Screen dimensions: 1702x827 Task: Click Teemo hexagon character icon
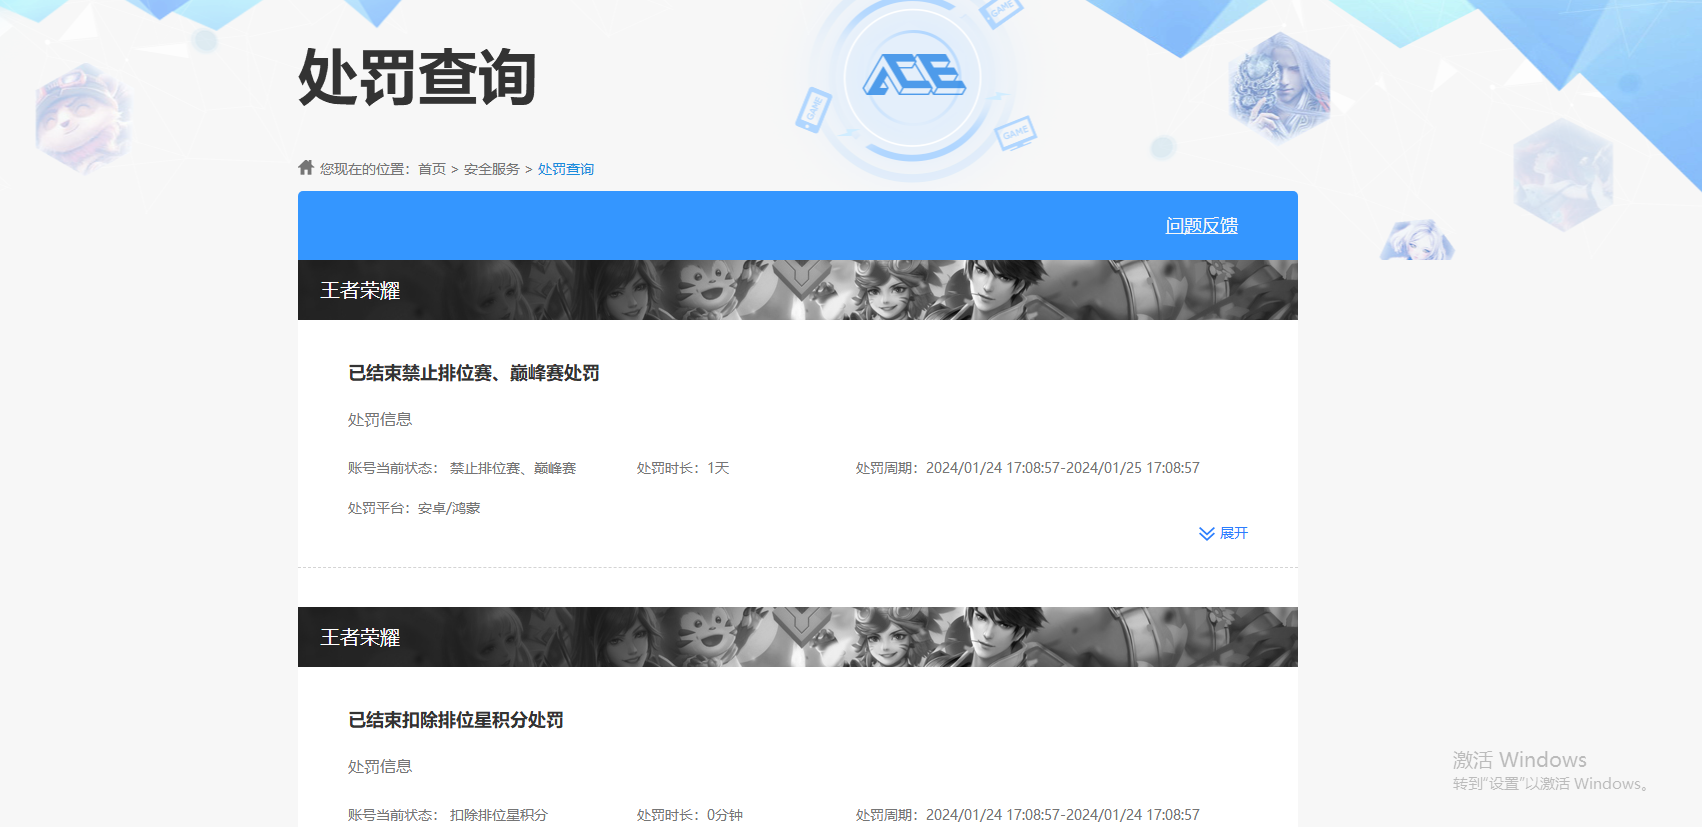(83, 118)
